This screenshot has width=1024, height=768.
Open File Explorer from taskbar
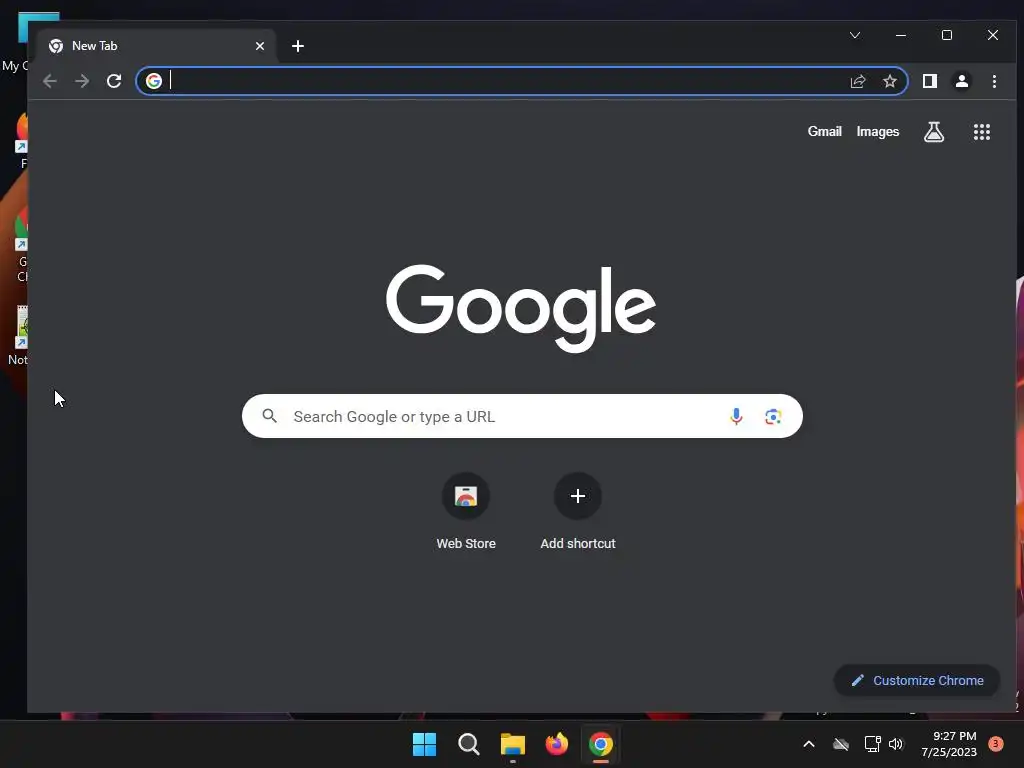click(x=513, y=744)
